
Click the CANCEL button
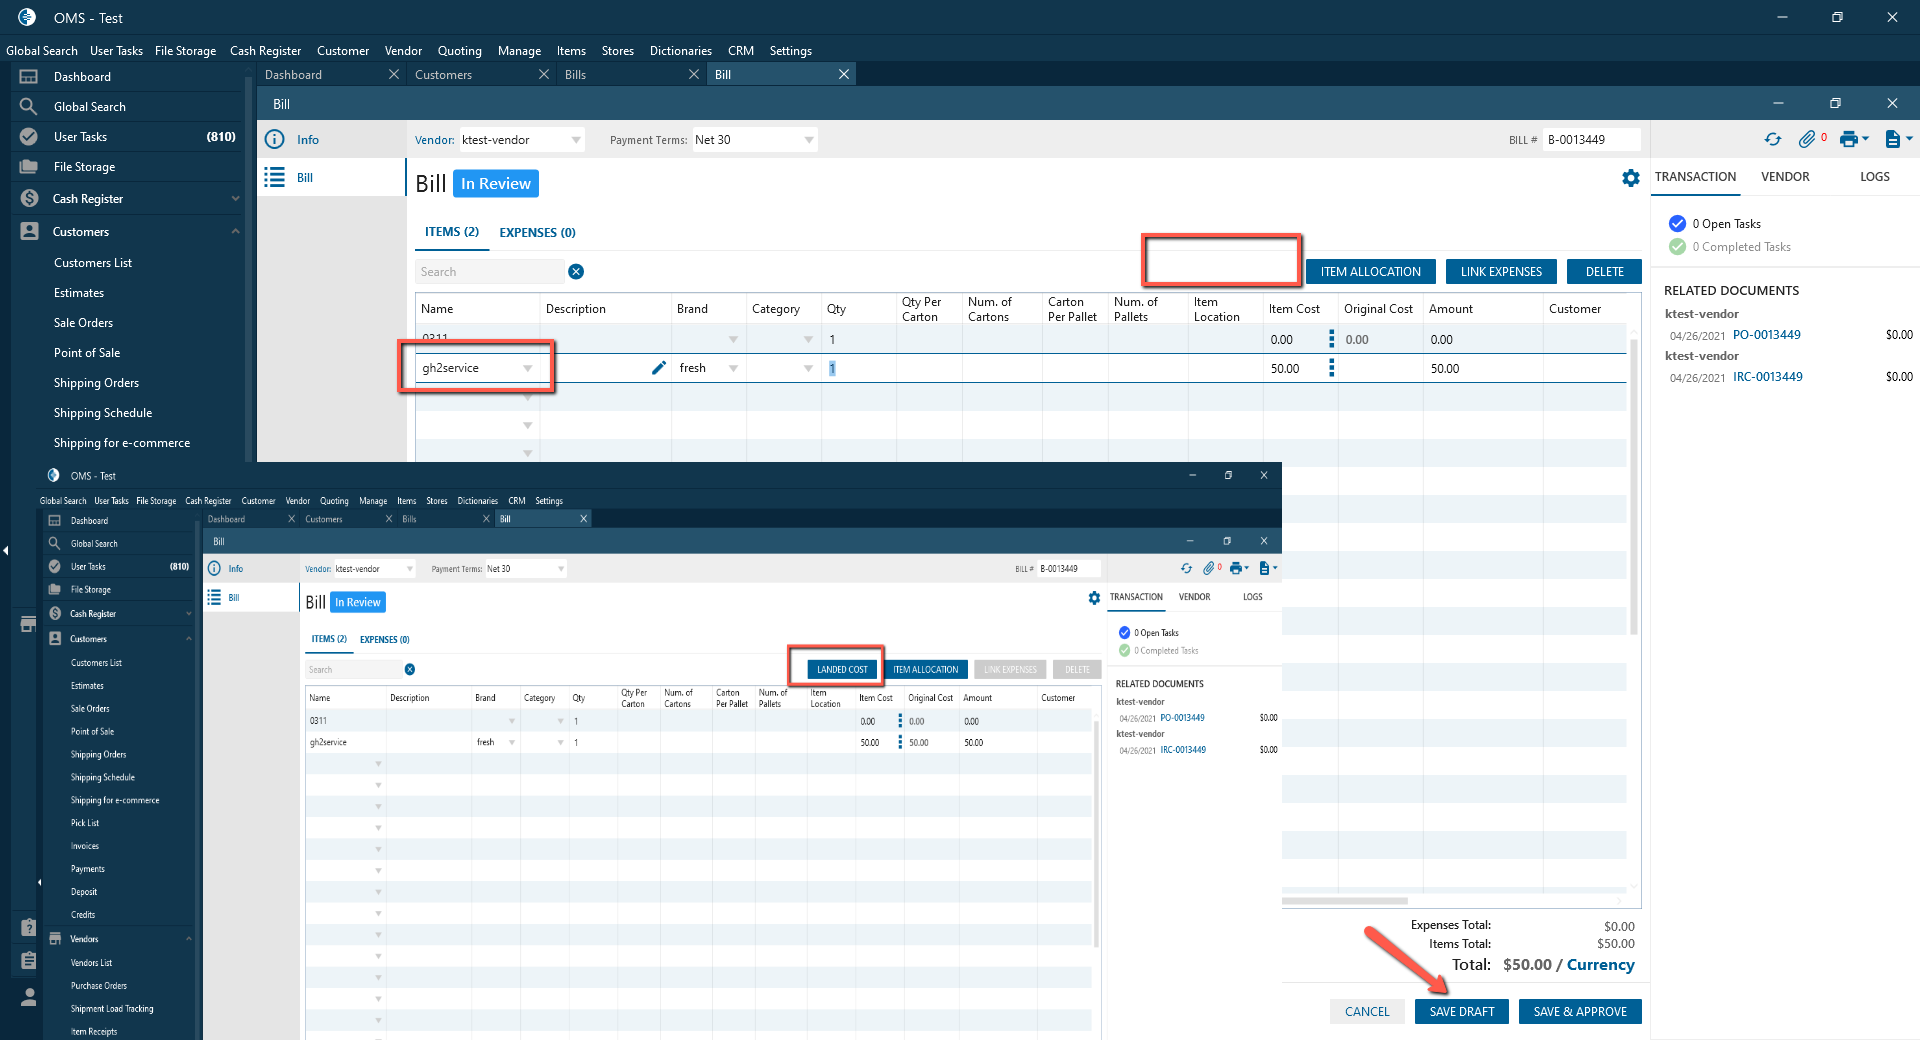click(x=1367, y=1012)
